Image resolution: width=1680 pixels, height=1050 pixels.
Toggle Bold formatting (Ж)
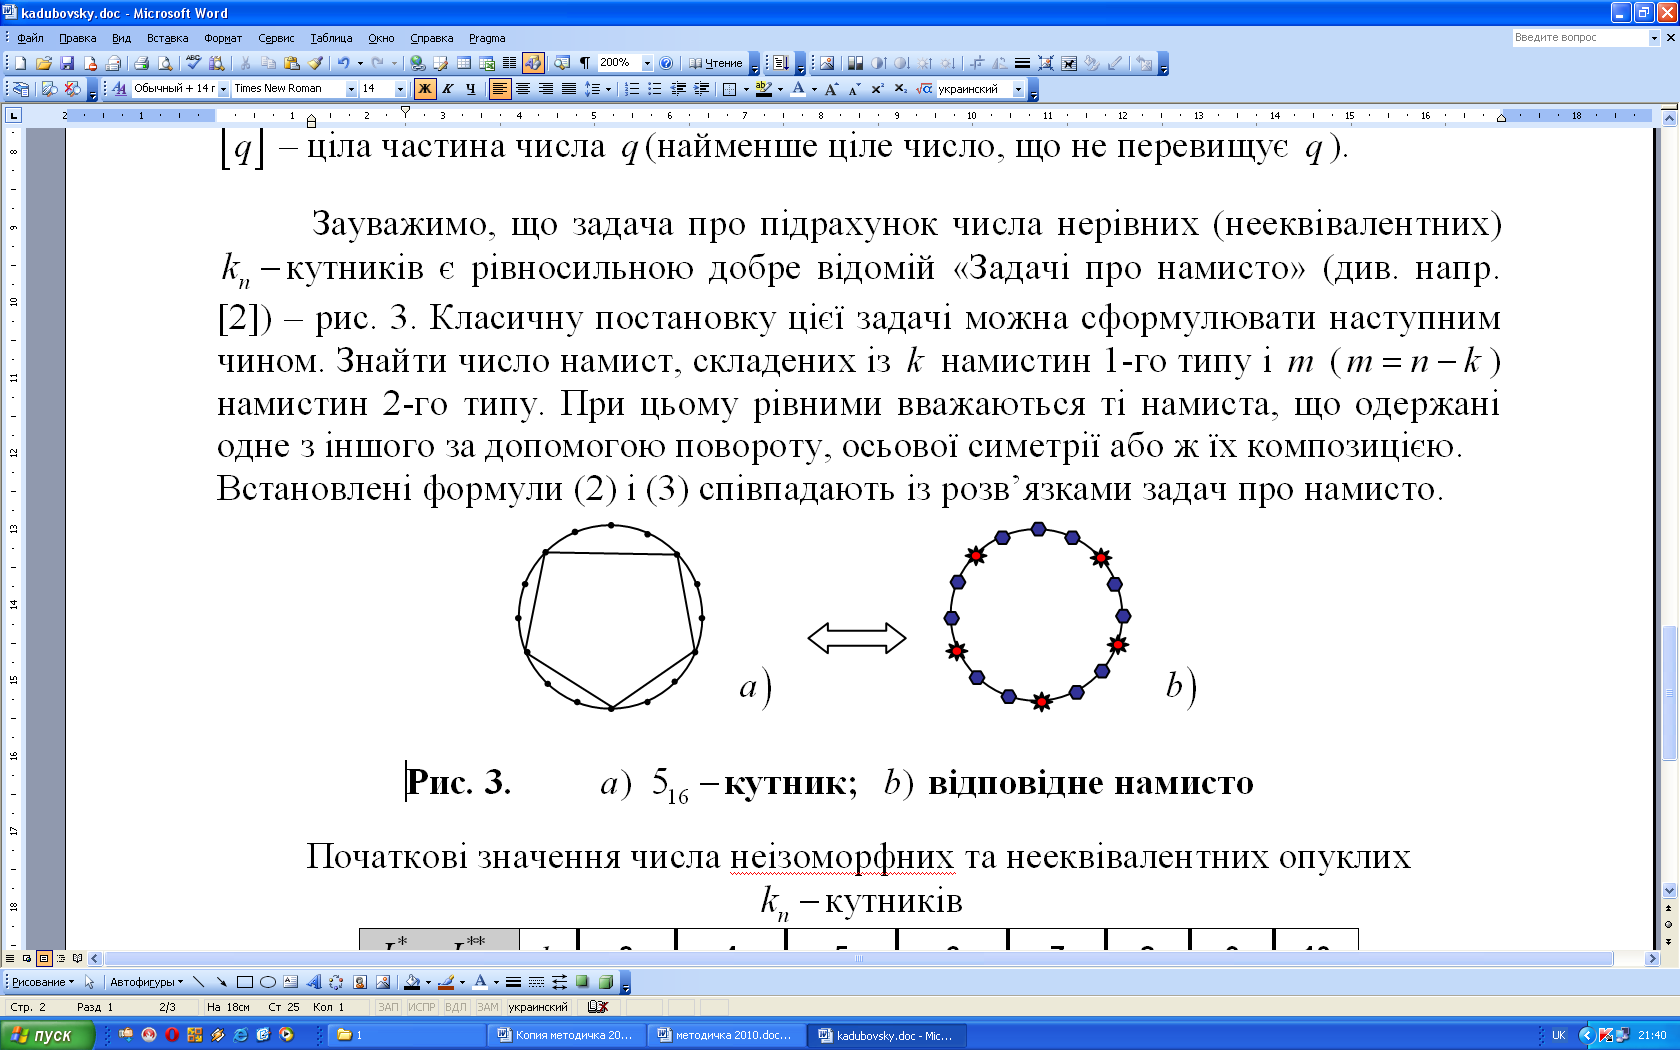click(425, 89)
